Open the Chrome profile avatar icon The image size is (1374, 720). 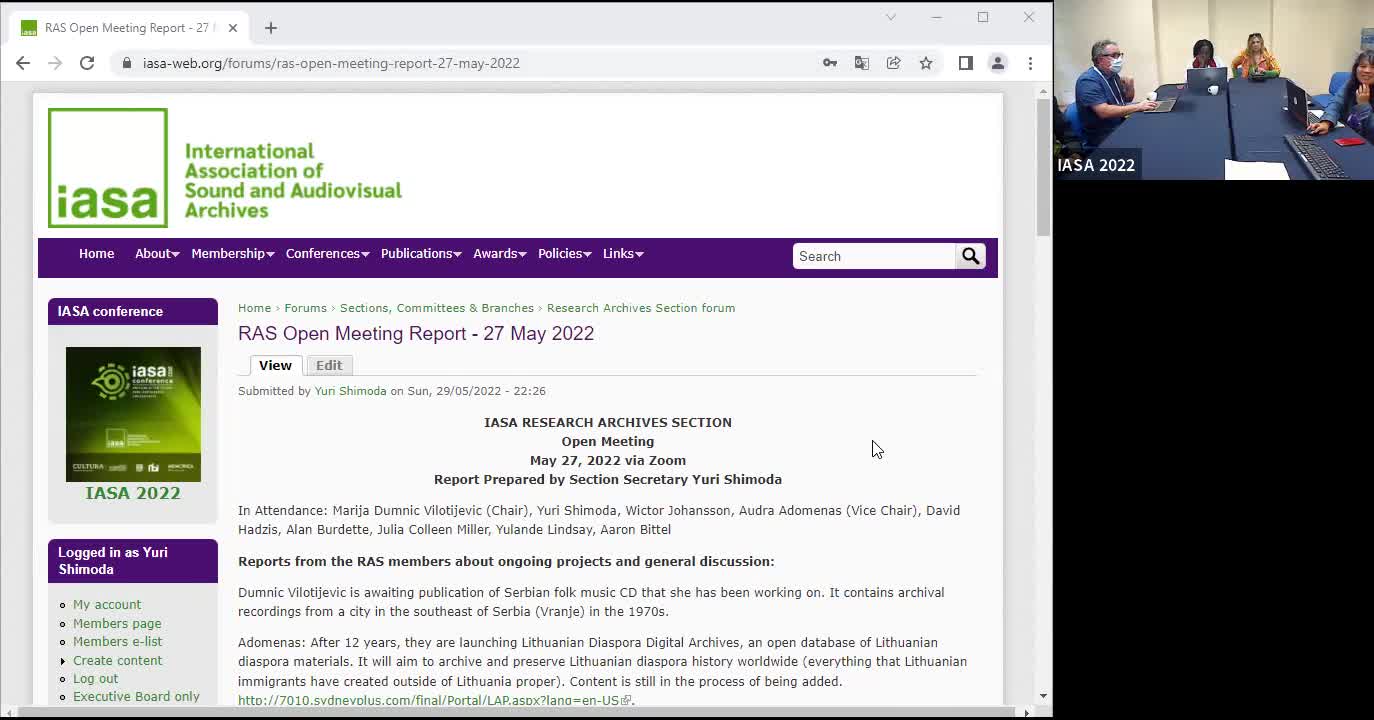tap(998, 63)
